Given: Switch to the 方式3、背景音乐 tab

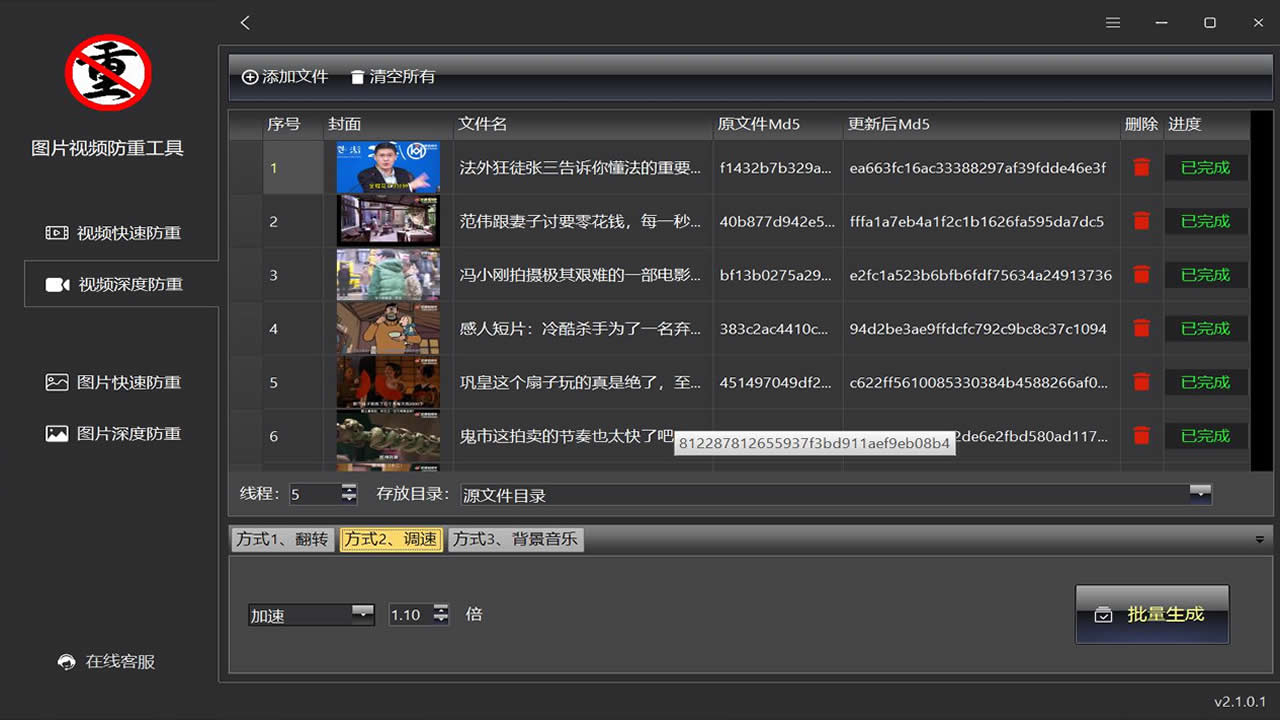Looking at the screenshot, I should pyautogui.click(x=515, y=539).
